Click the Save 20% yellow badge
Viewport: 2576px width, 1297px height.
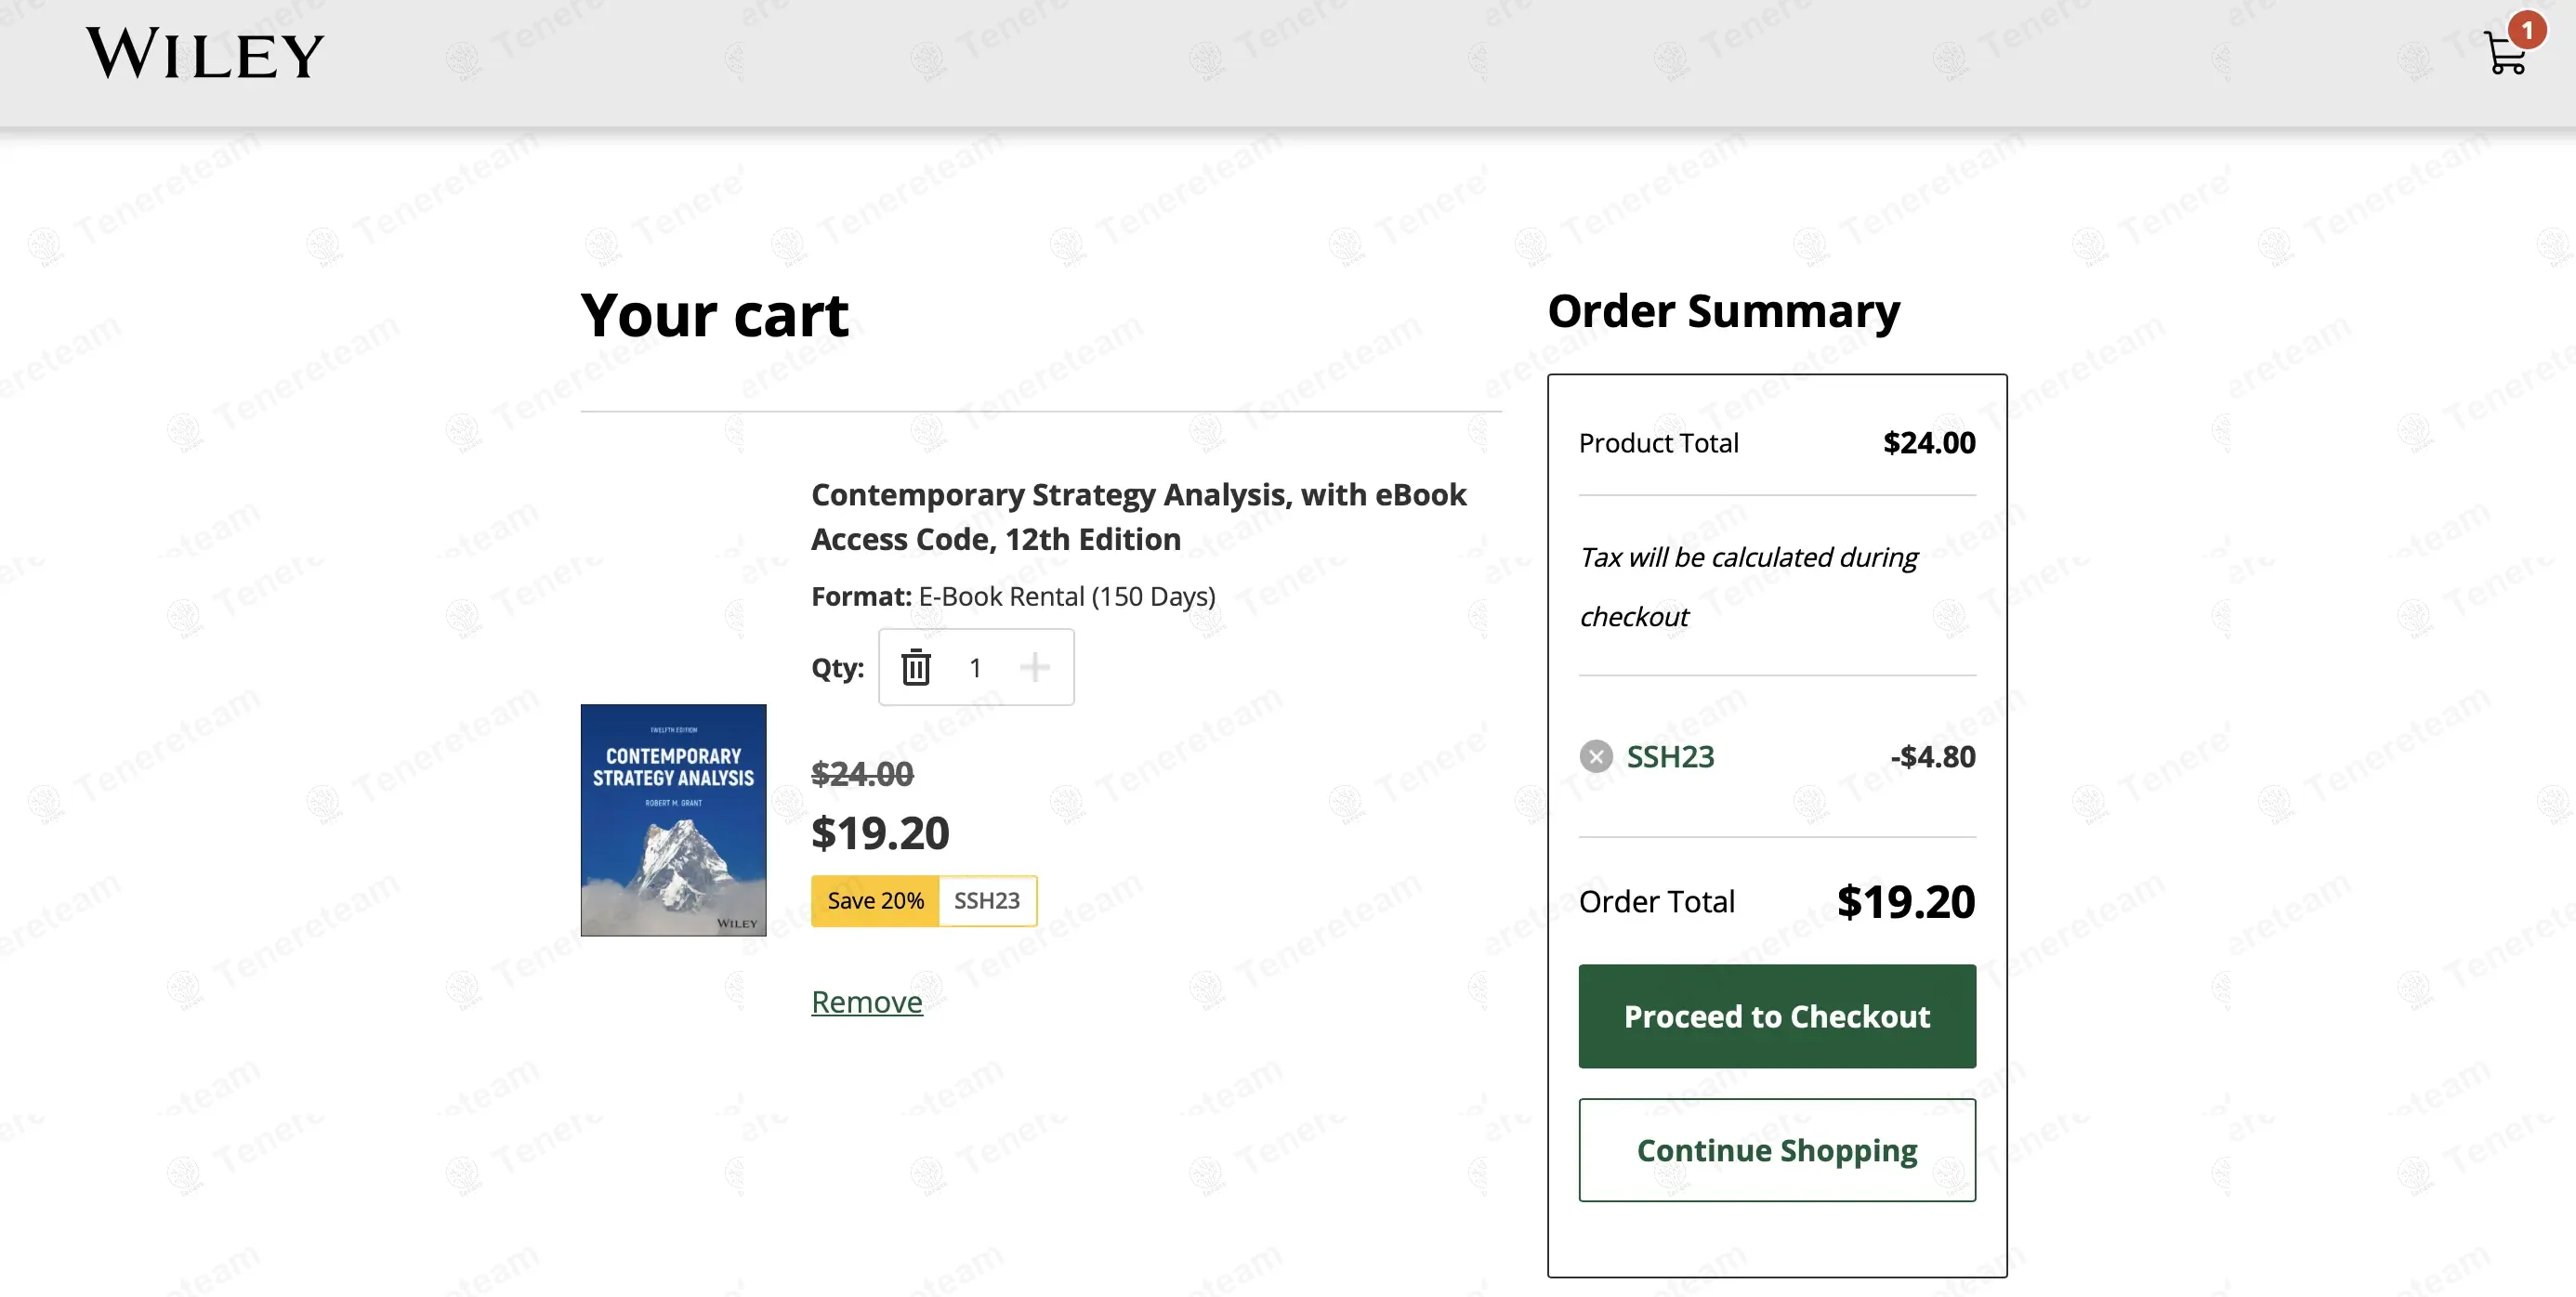875,901
